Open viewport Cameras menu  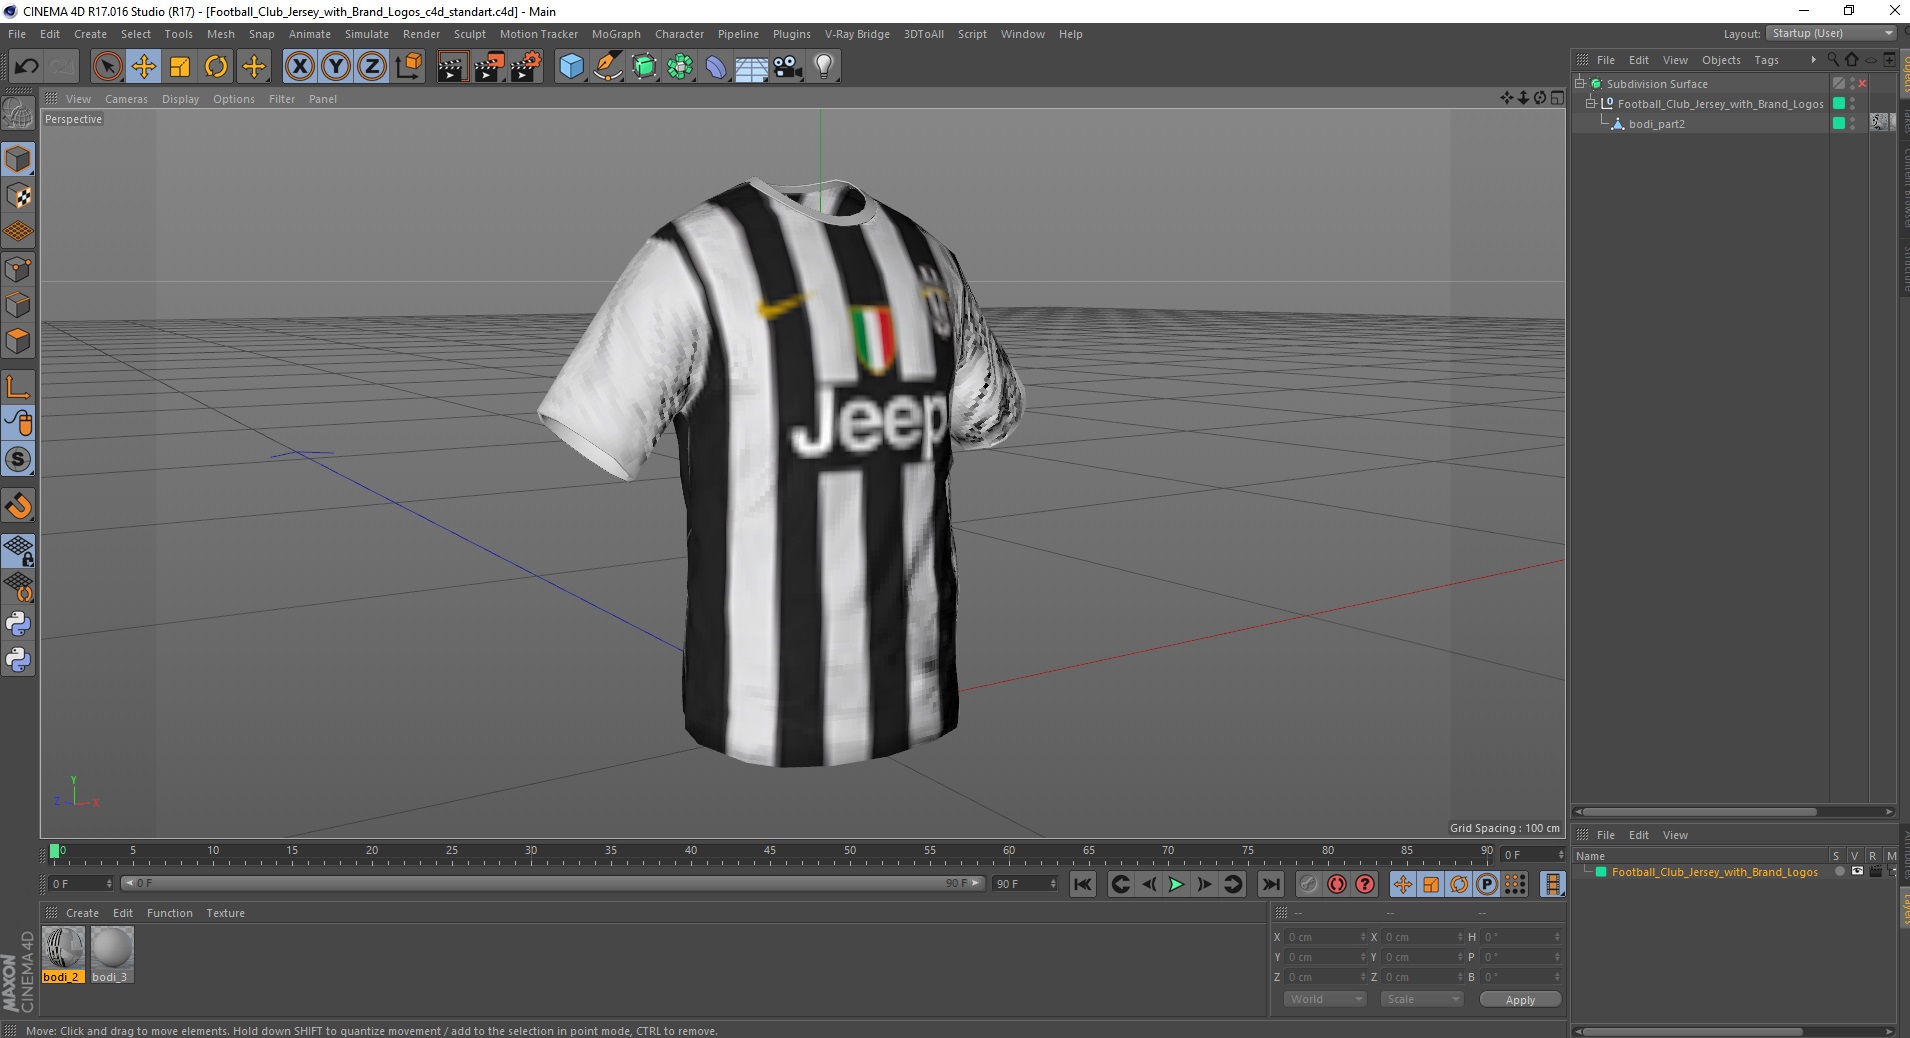pyautogui.click(x=126, y=99)
